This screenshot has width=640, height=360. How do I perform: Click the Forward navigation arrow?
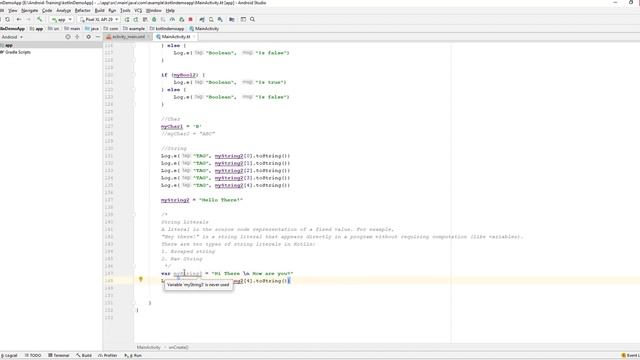coord(28,19)
